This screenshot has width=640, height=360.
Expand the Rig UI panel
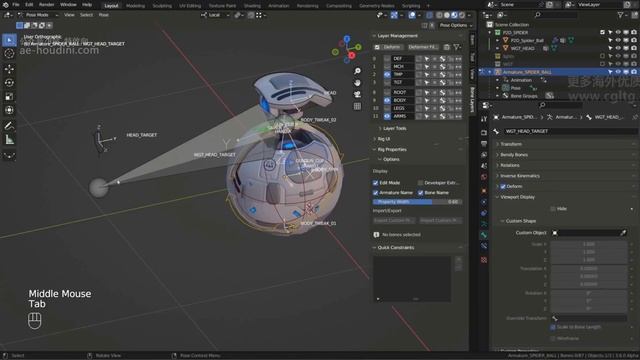click(374, 139)
